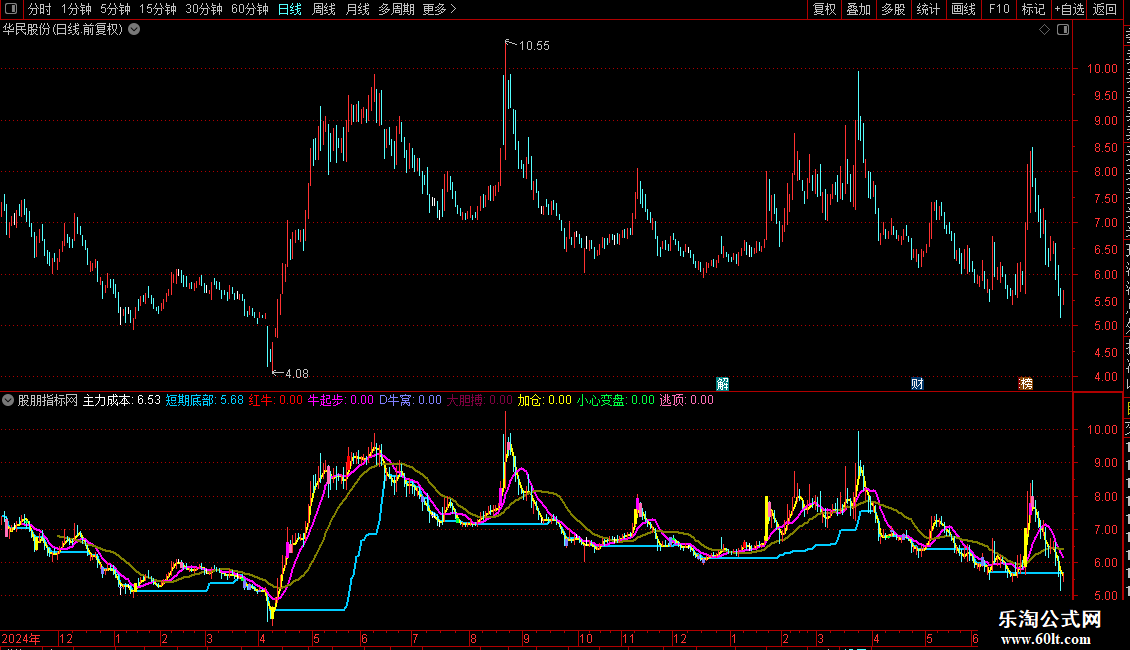Switch to 5分钟 period
Screen dimensions: 1130x650
(115, 9)
